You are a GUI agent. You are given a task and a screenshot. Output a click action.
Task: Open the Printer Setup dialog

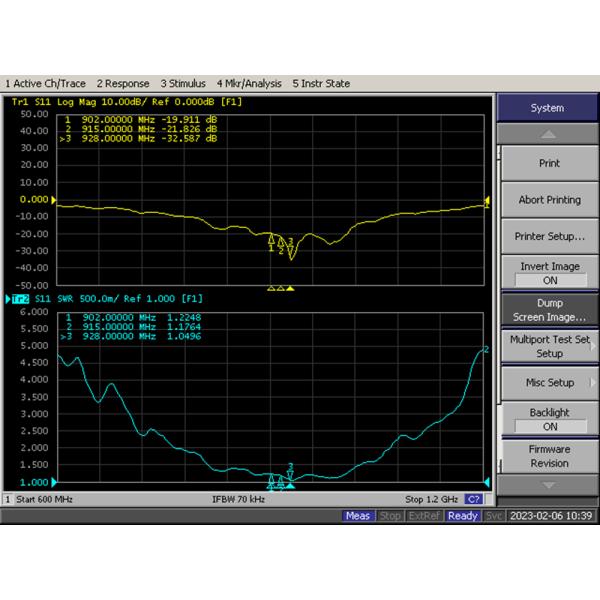[547, 237]
